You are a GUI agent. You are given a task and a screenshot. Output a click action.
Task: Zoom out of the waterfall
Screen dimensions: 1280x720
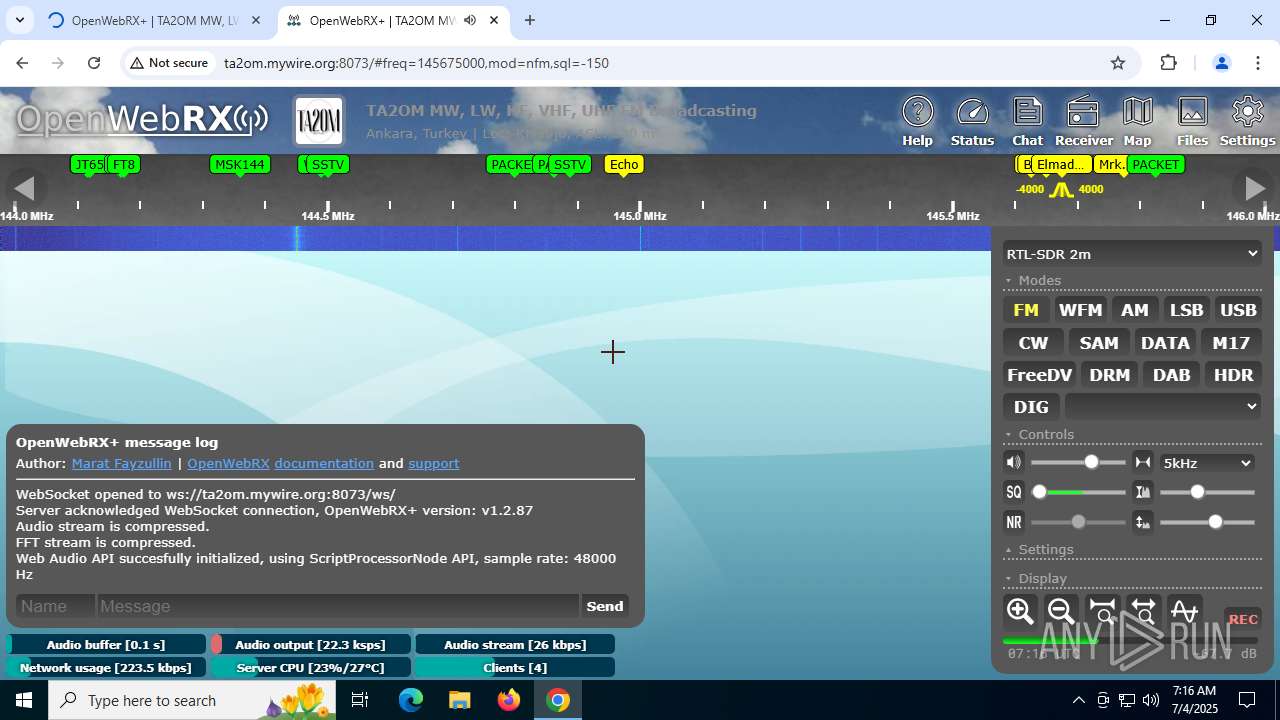pos(1061,611)
